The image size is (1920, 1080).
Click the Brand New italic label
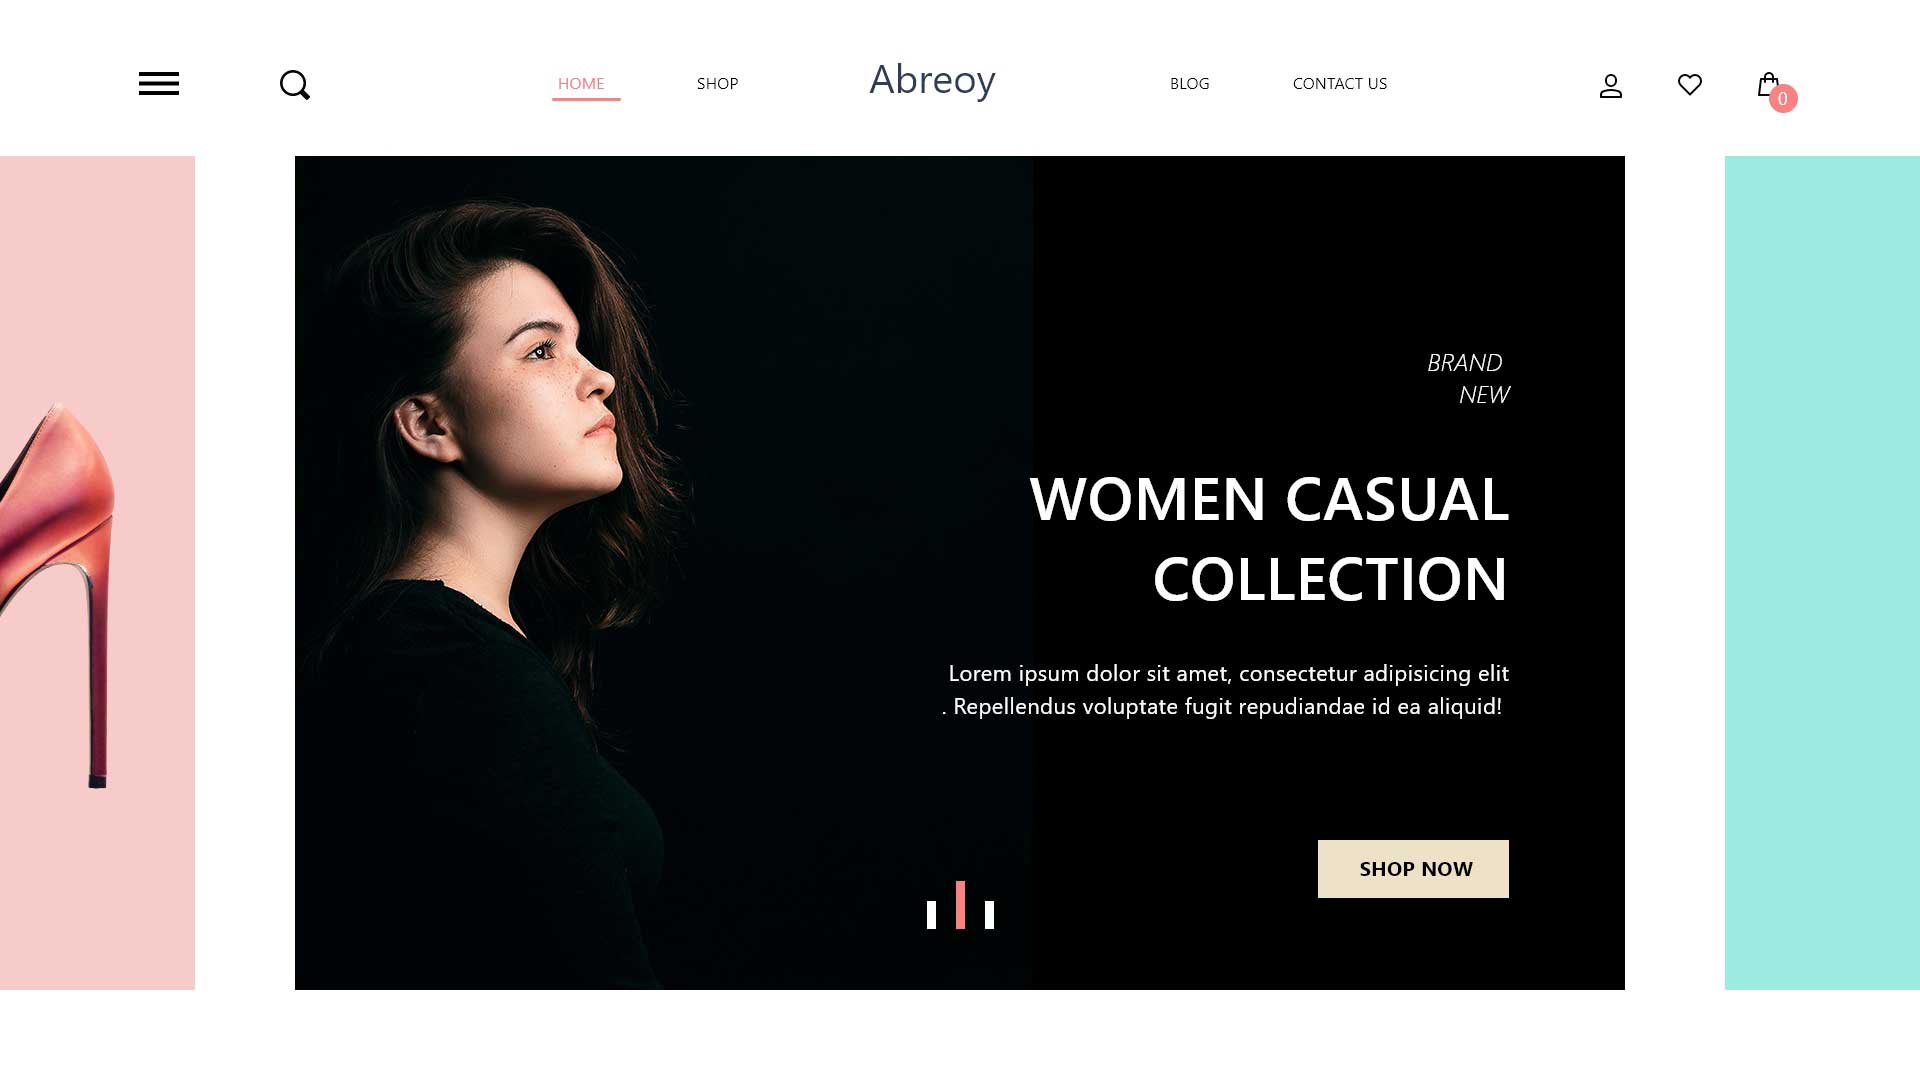tap(1468, 379)
